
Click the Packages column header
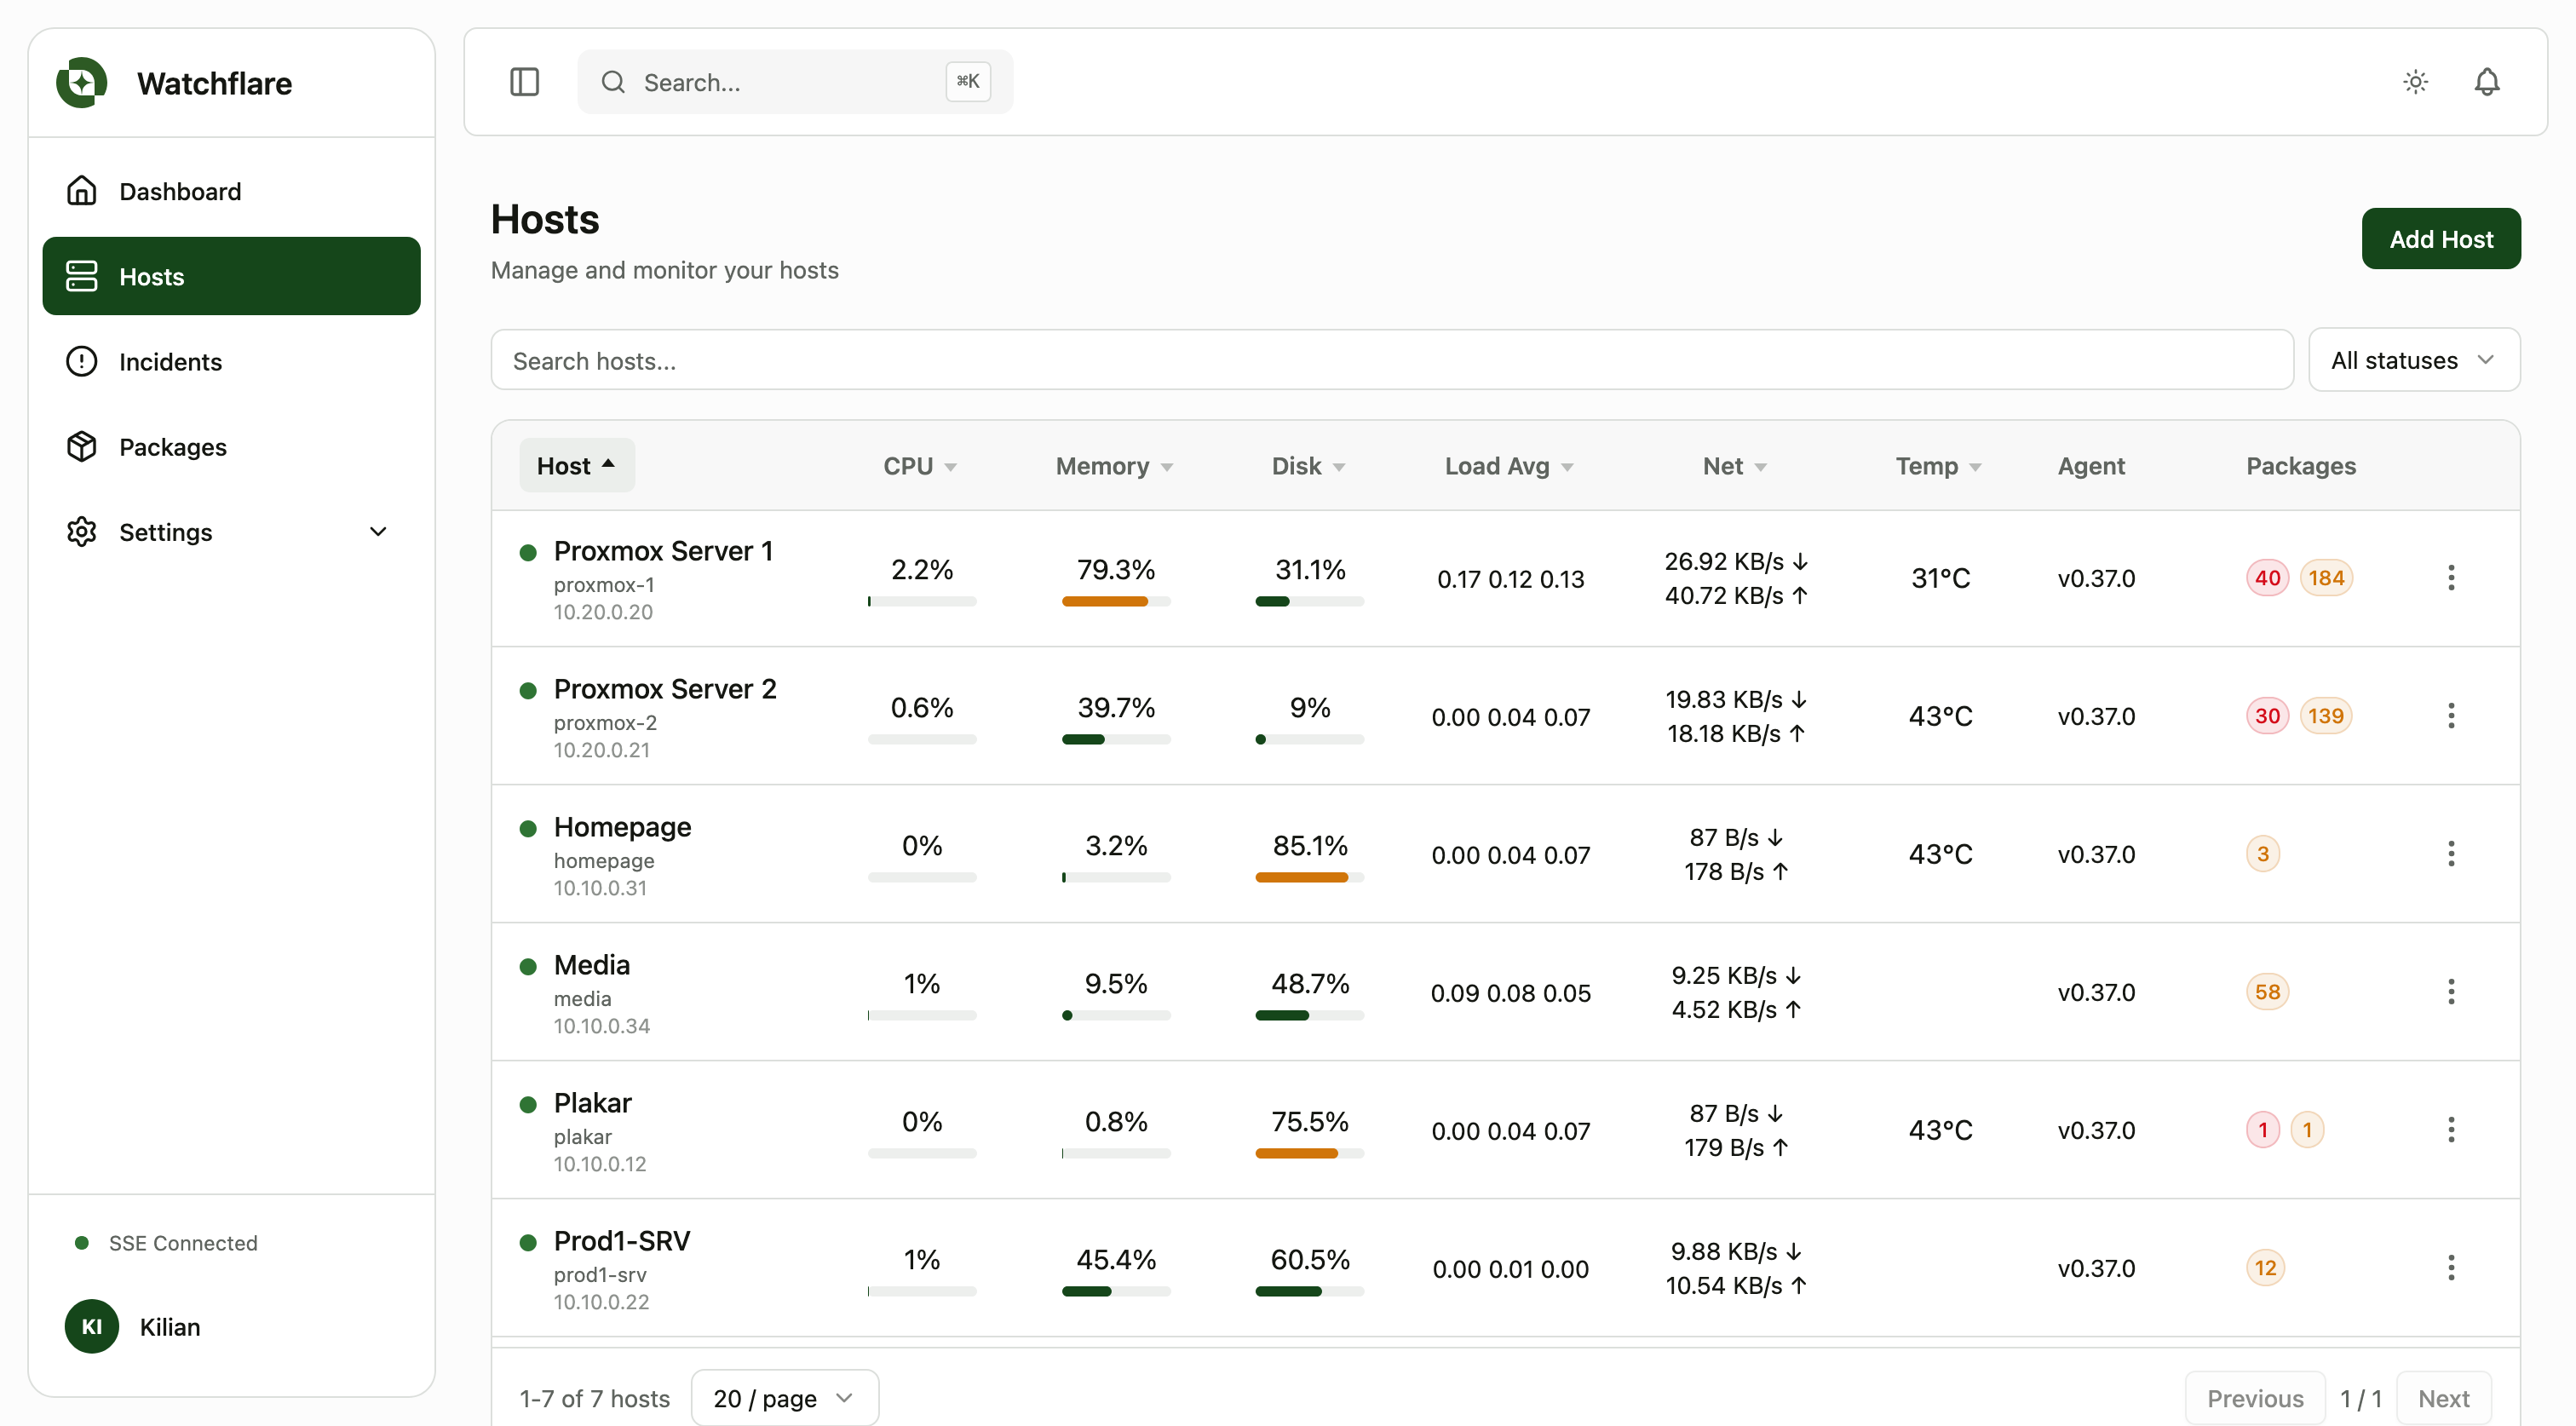(x=2300, y=466)
